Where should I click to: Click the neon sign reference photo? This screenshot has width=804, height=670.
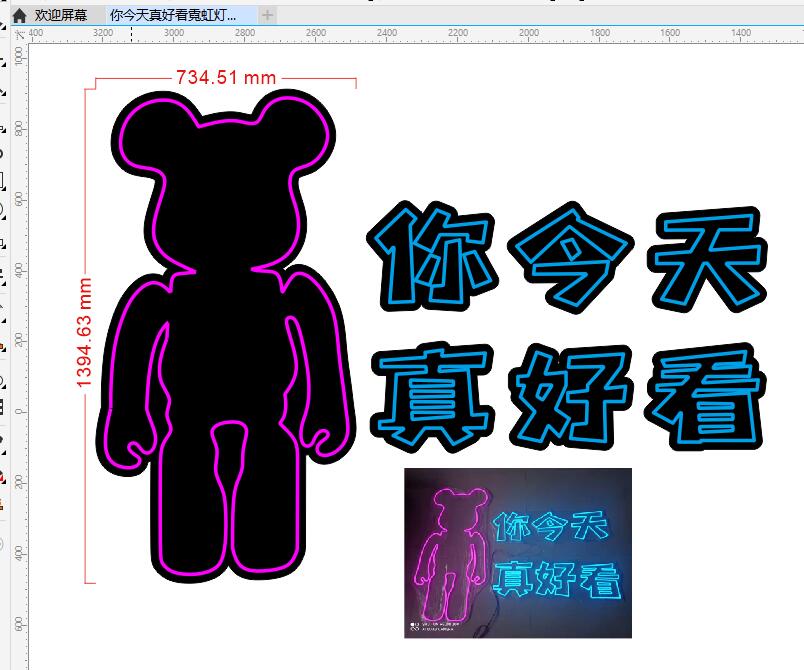(518, 553)
